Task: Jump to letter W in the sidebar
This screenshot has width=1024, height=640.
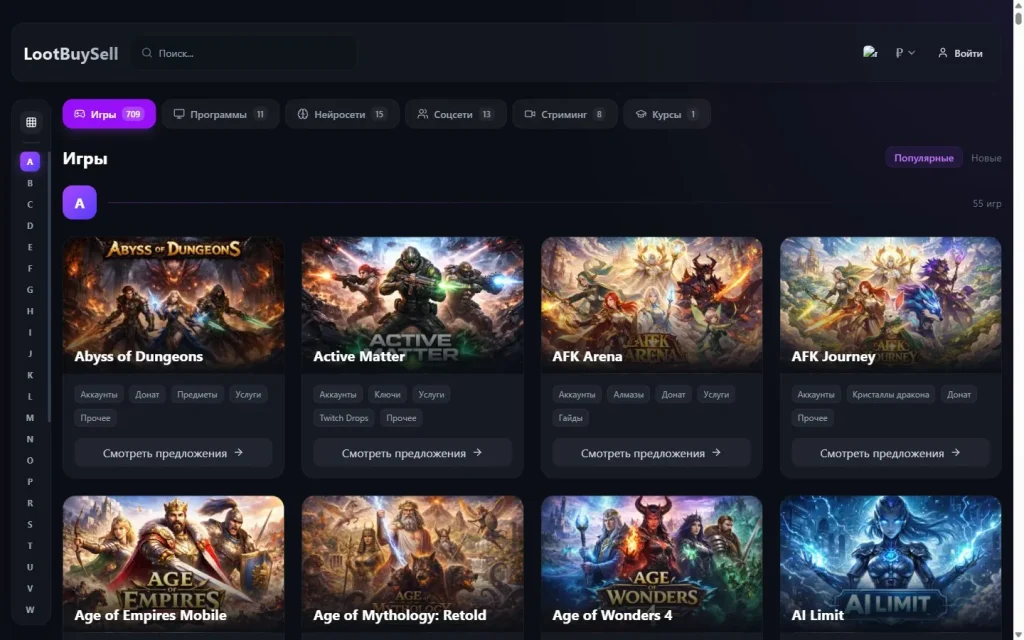Action: pos(30,609)
